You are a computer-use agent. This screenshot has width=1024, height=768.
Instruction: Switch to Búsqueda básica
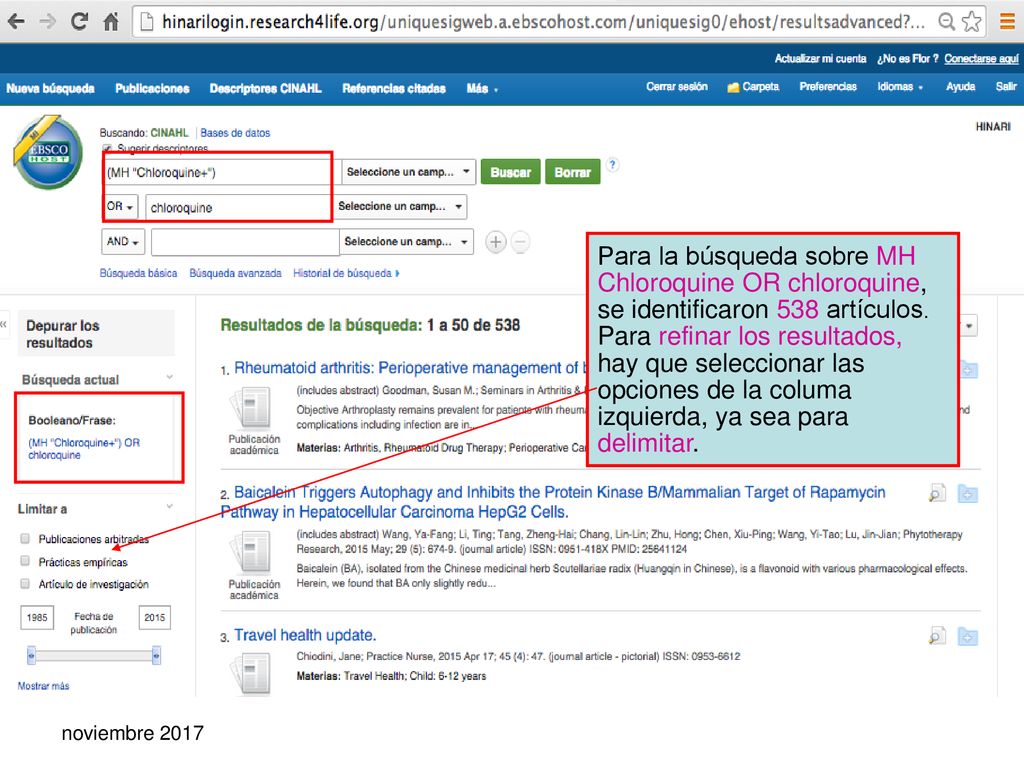click(138, 273)
